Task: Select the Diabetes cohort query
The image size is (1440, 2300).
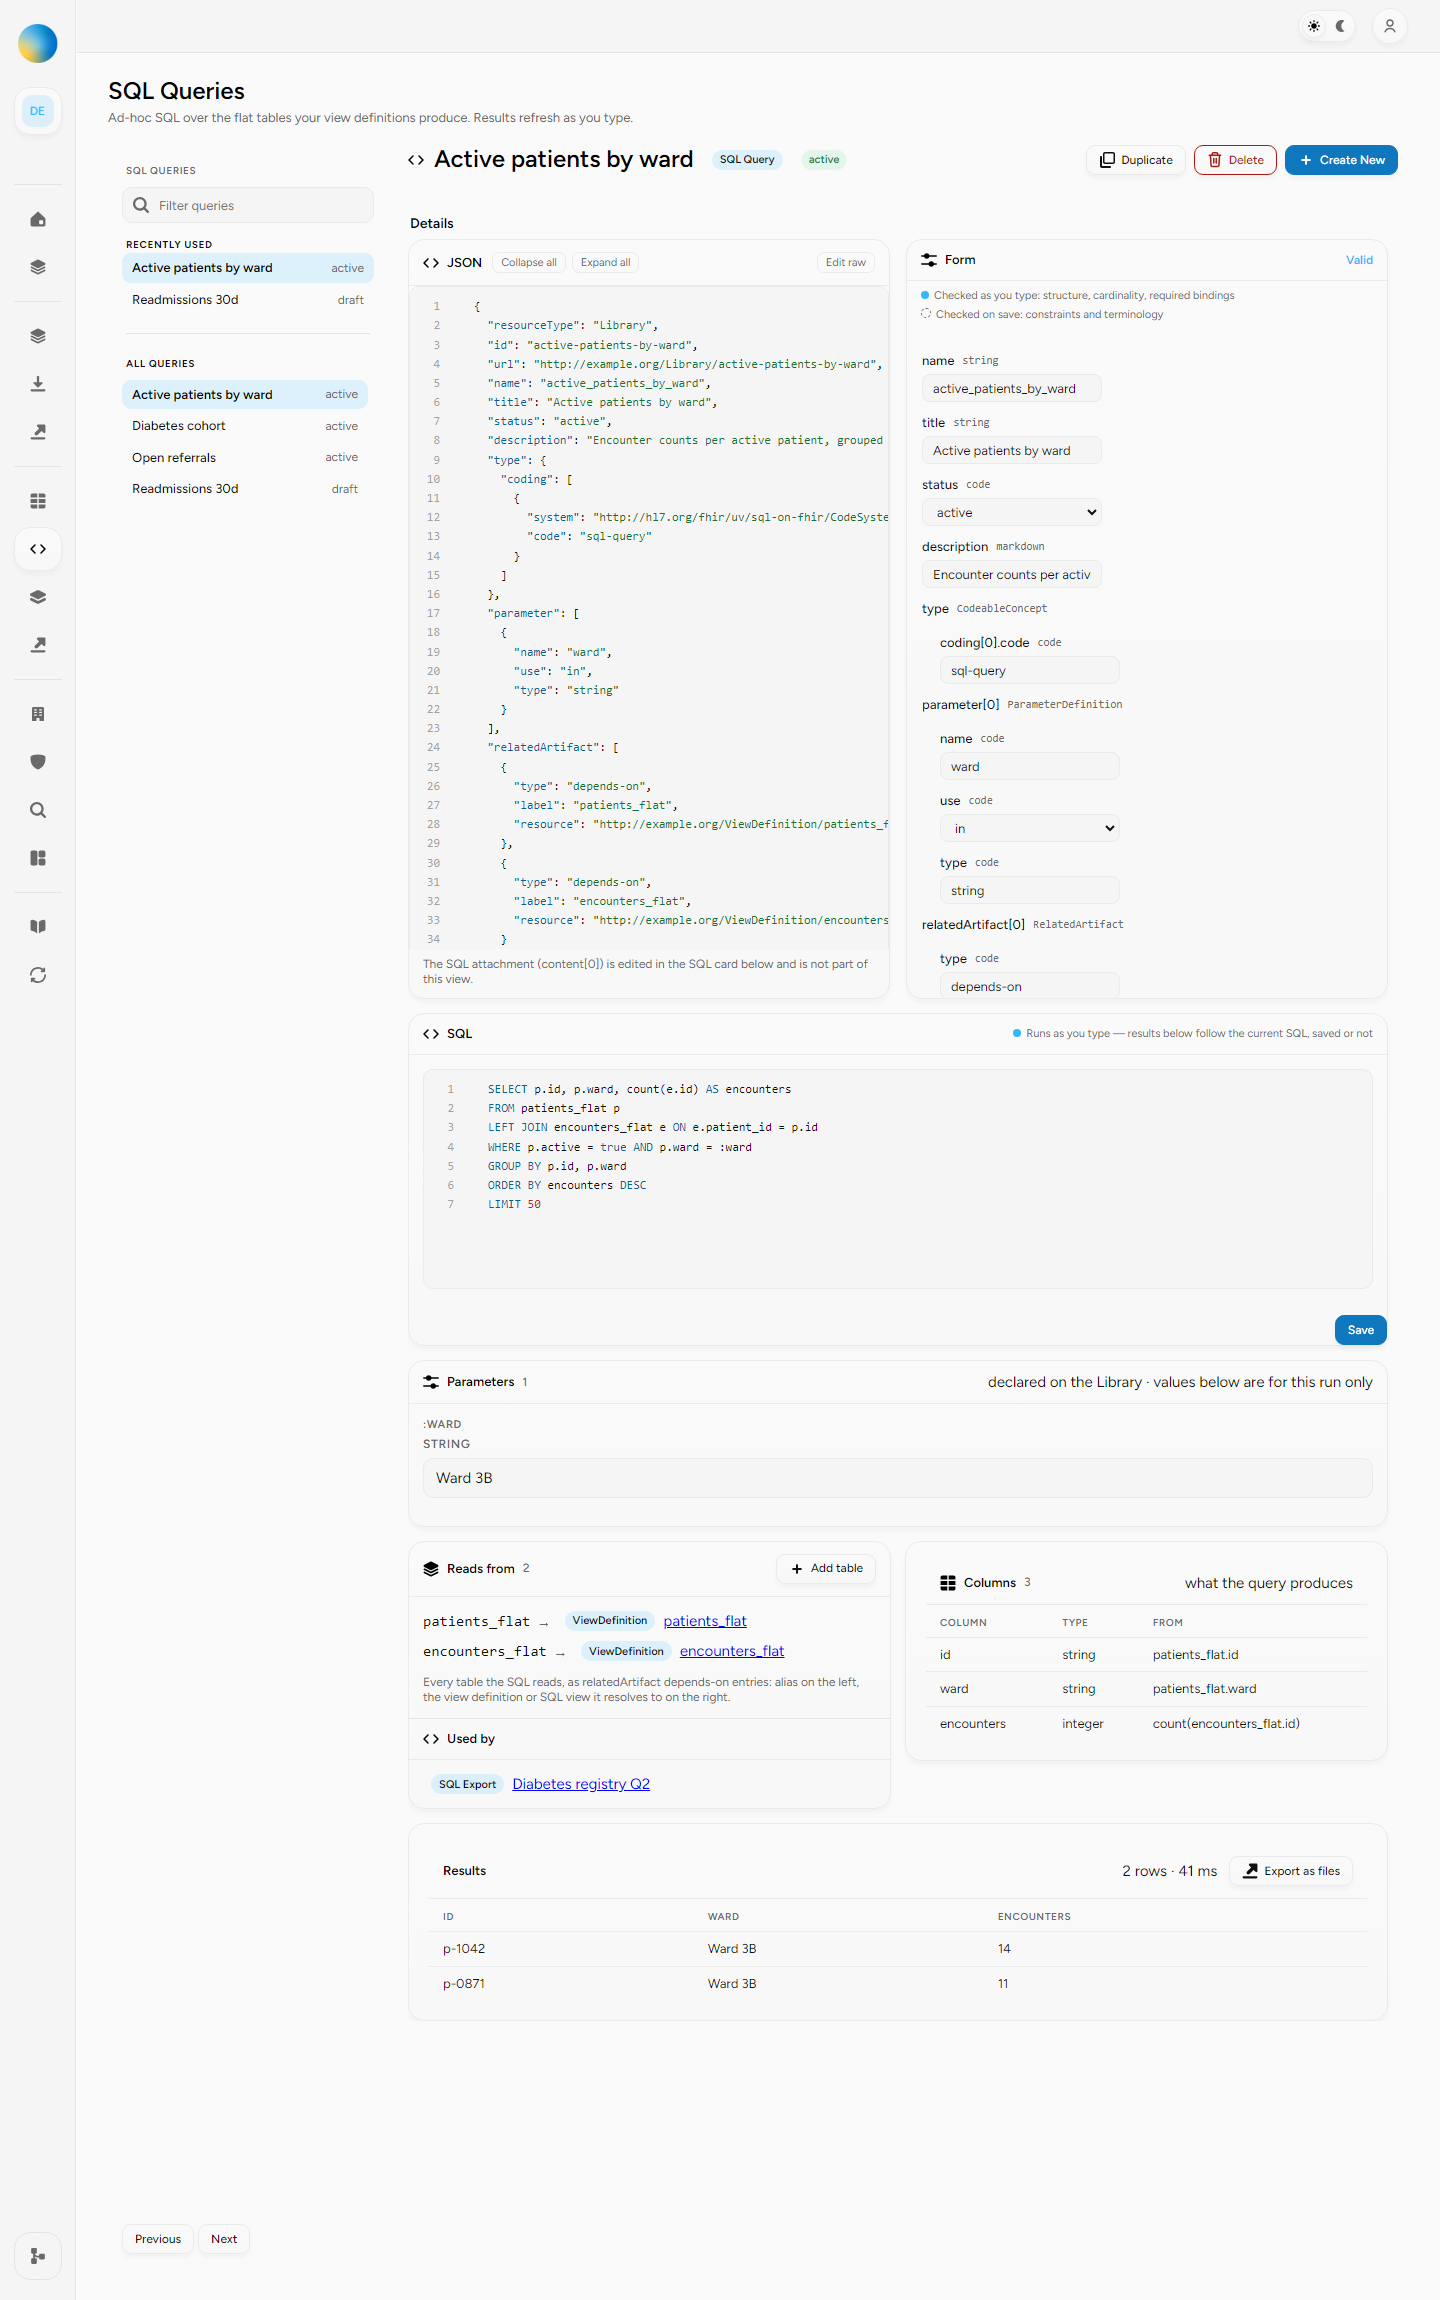Action: (x=245, y=426)
